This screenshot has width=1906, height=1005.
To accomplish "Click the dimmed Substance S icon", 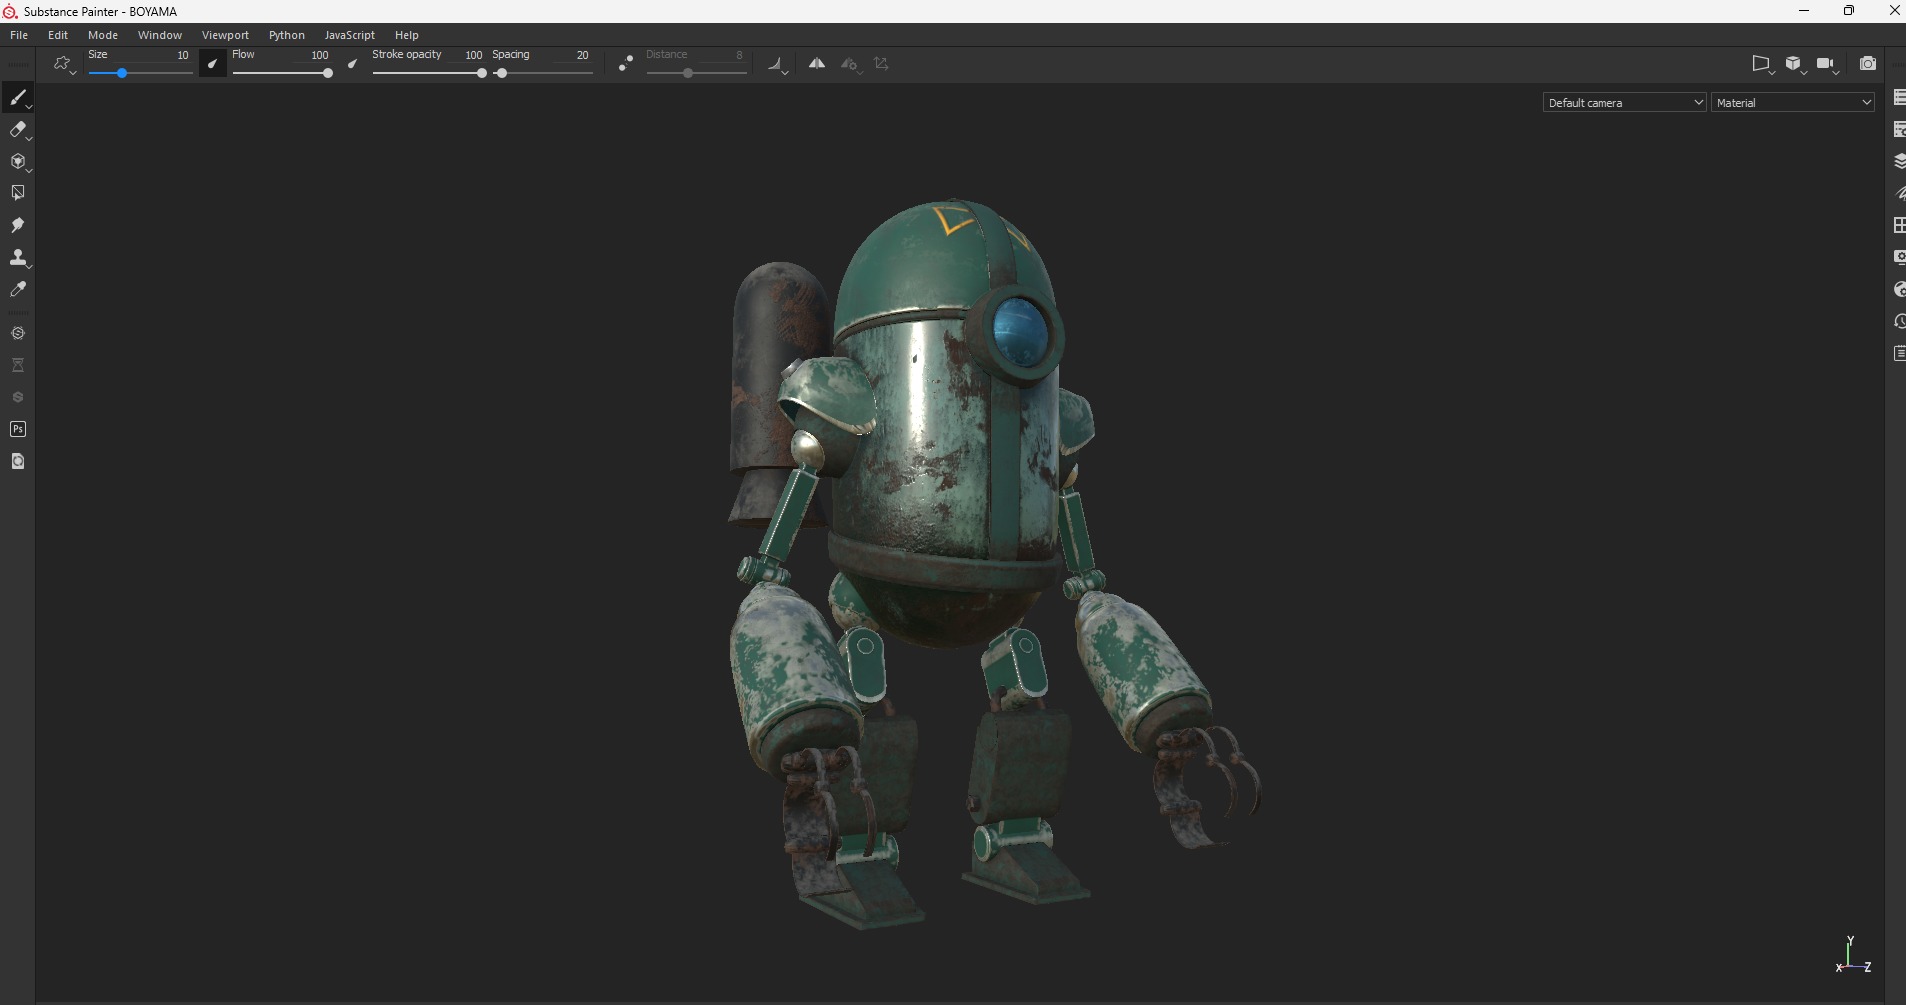I will pyautogui.click(x=17, y=397).
